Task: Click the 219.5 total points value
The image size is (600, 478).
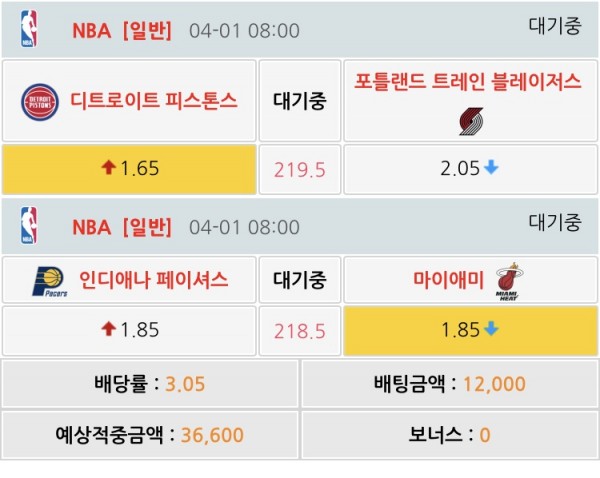Action: click(x=300, y=169)
